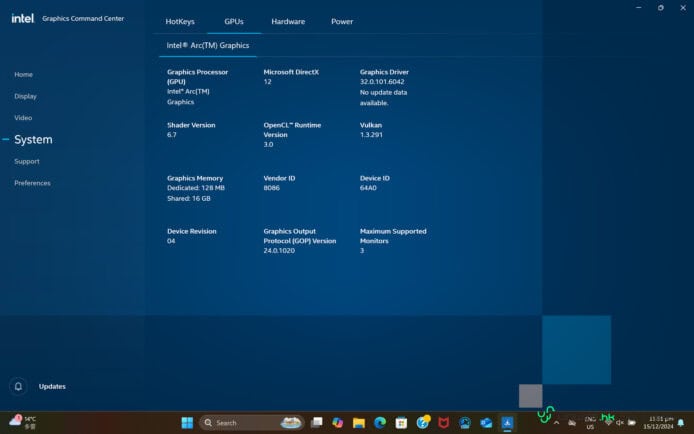Screen dimensions: 694x434
Task: Open the Power tab
Action: click(x=342, y=22)
